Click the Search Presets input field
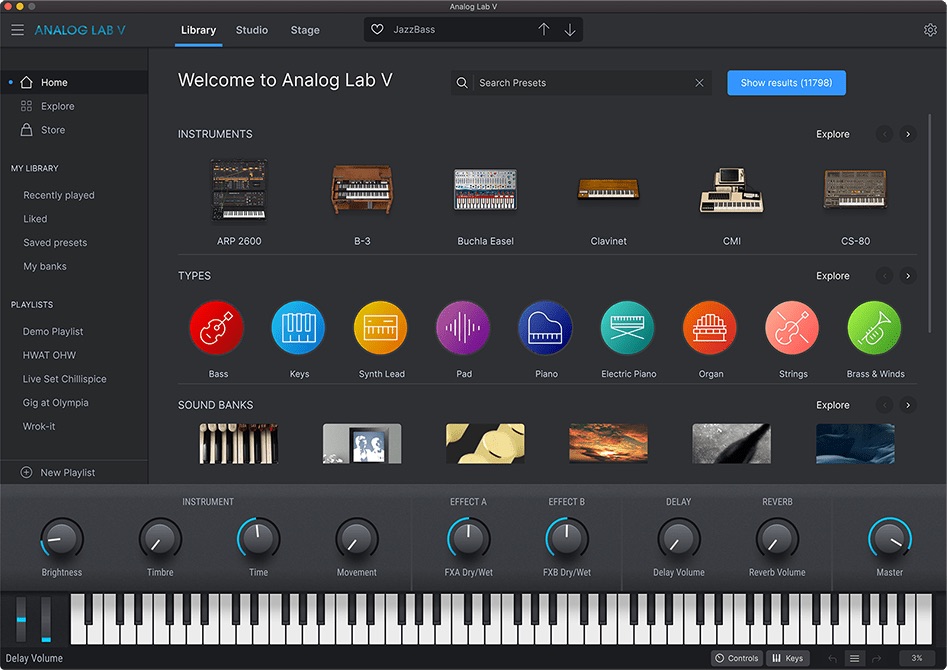Image resolution: width=947 pixels, height=670 pixels. (583, 83)
